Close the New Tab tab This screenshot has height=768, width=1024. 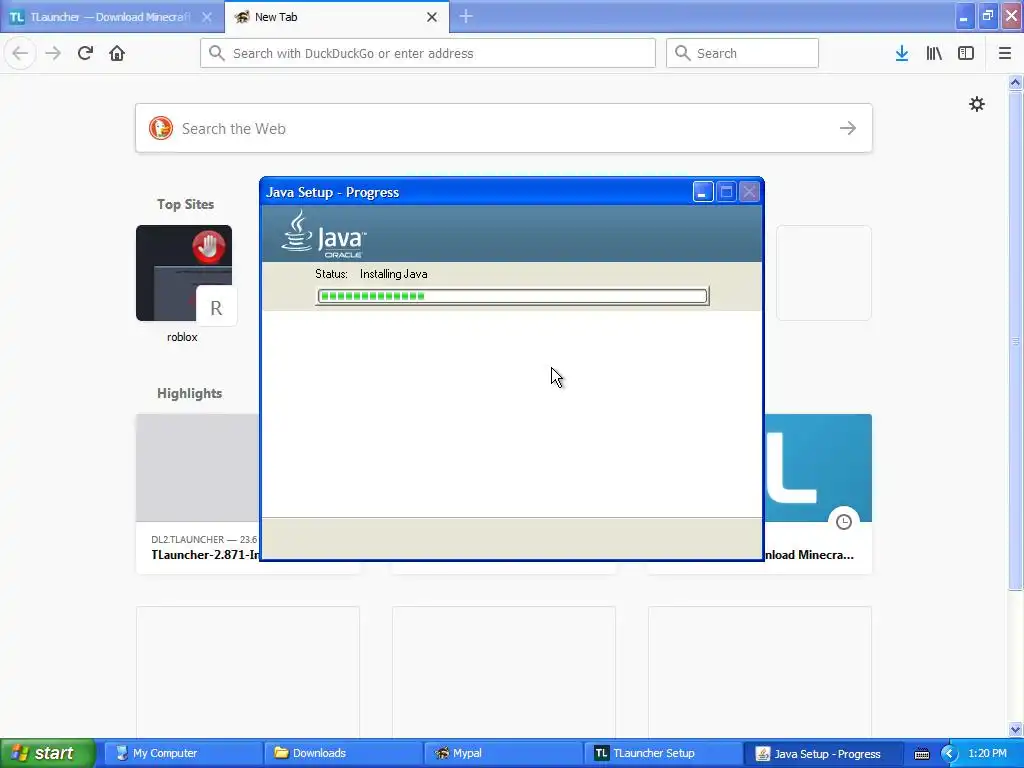click(x=432, y=17)
